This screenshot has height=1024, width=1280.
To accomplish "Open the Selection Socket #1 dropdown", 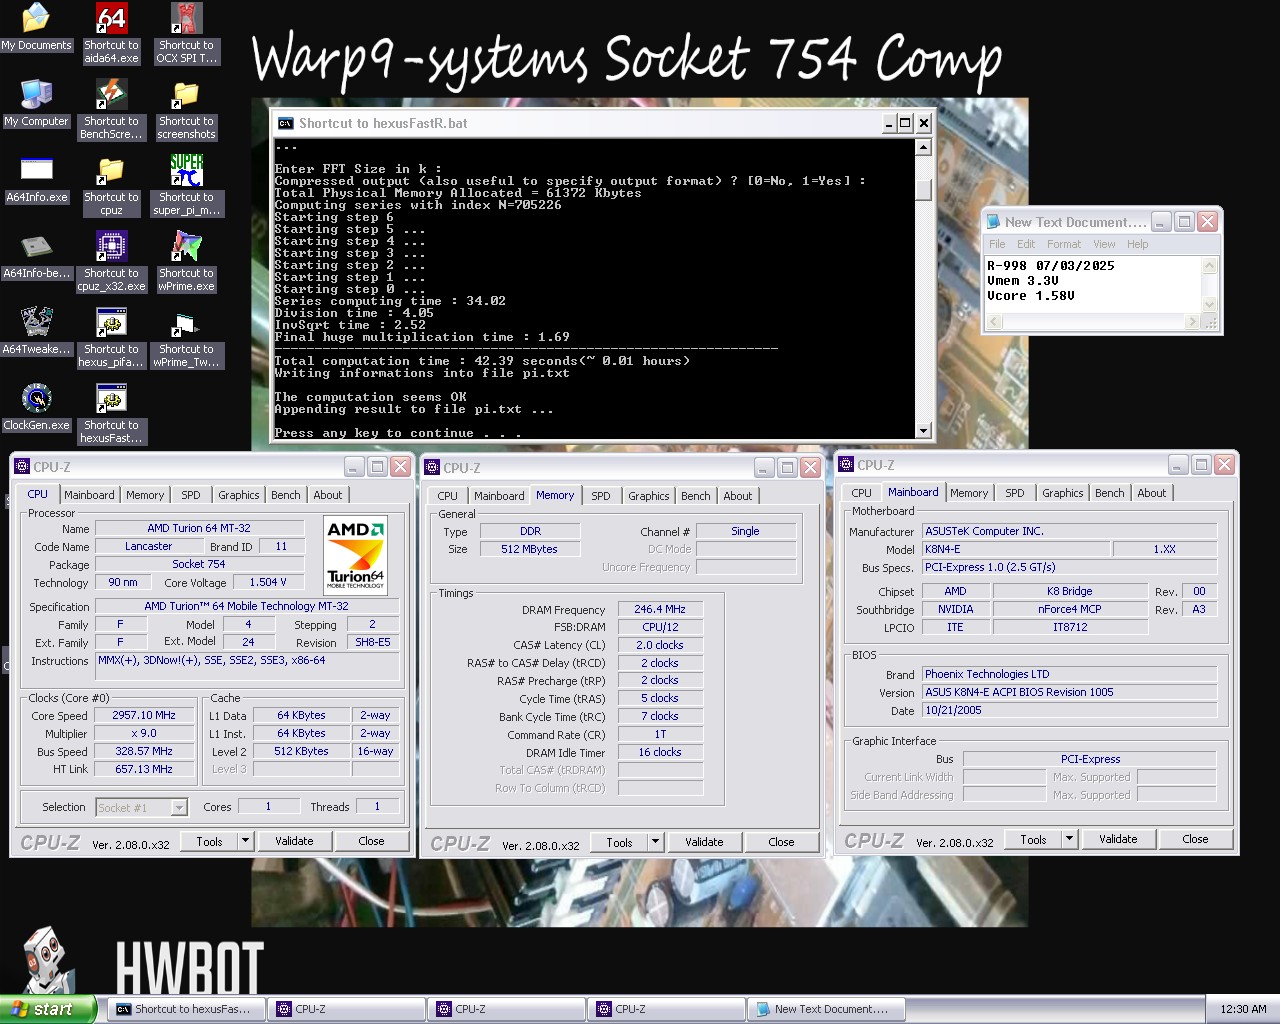I will tap(141, 807).
